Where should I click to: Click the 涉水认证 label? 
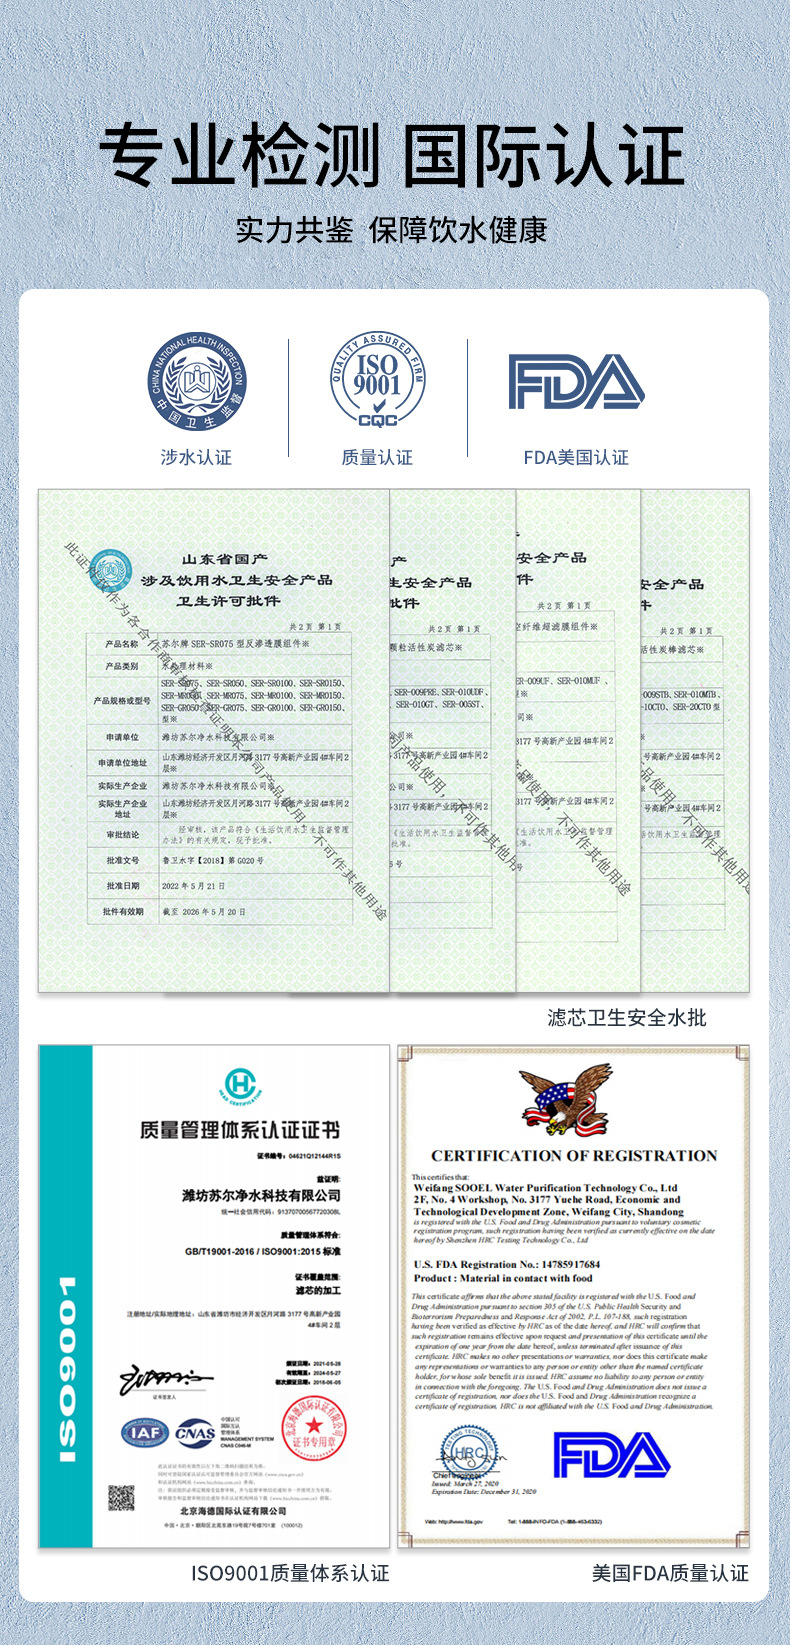coord(196,457)
